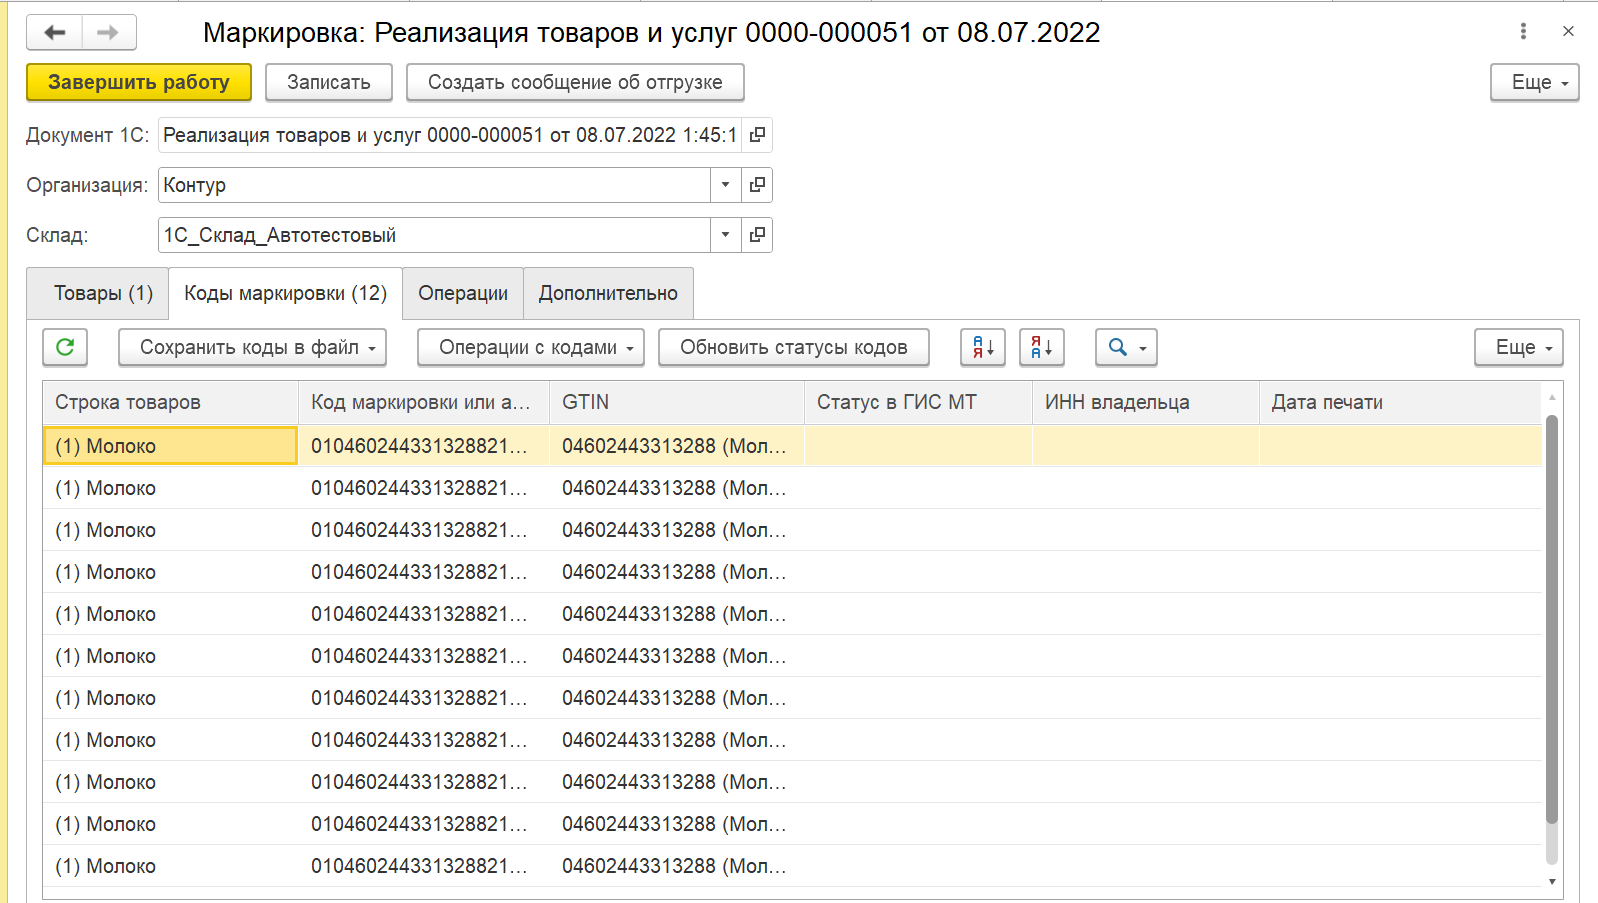Open the search magnifier dropdown
This screenshot has height=903, width=1598.
pos(1126,347)
